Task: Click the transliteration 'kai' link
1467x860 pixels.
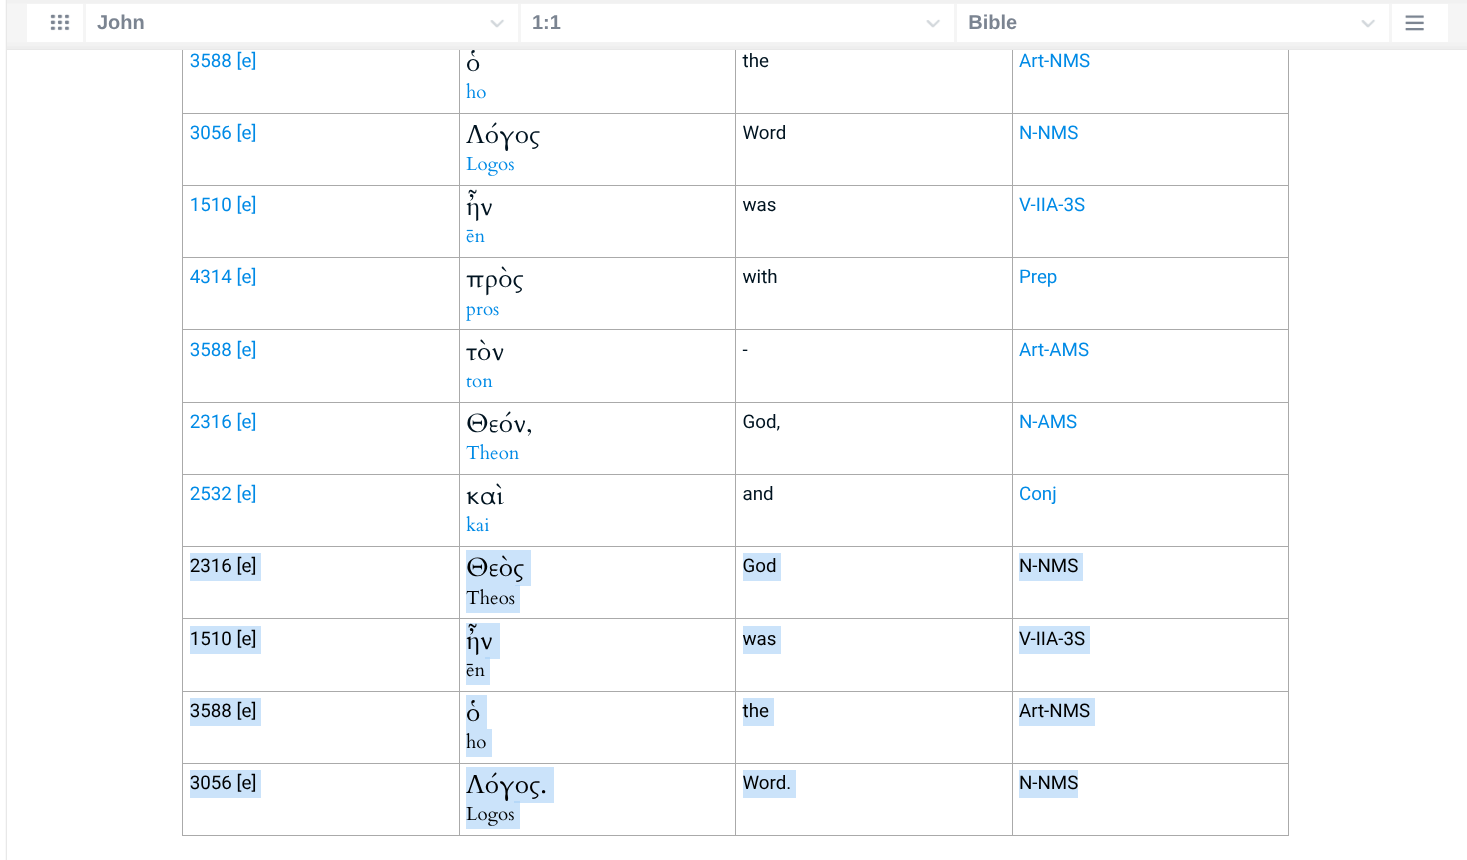Action: [477, 525]
